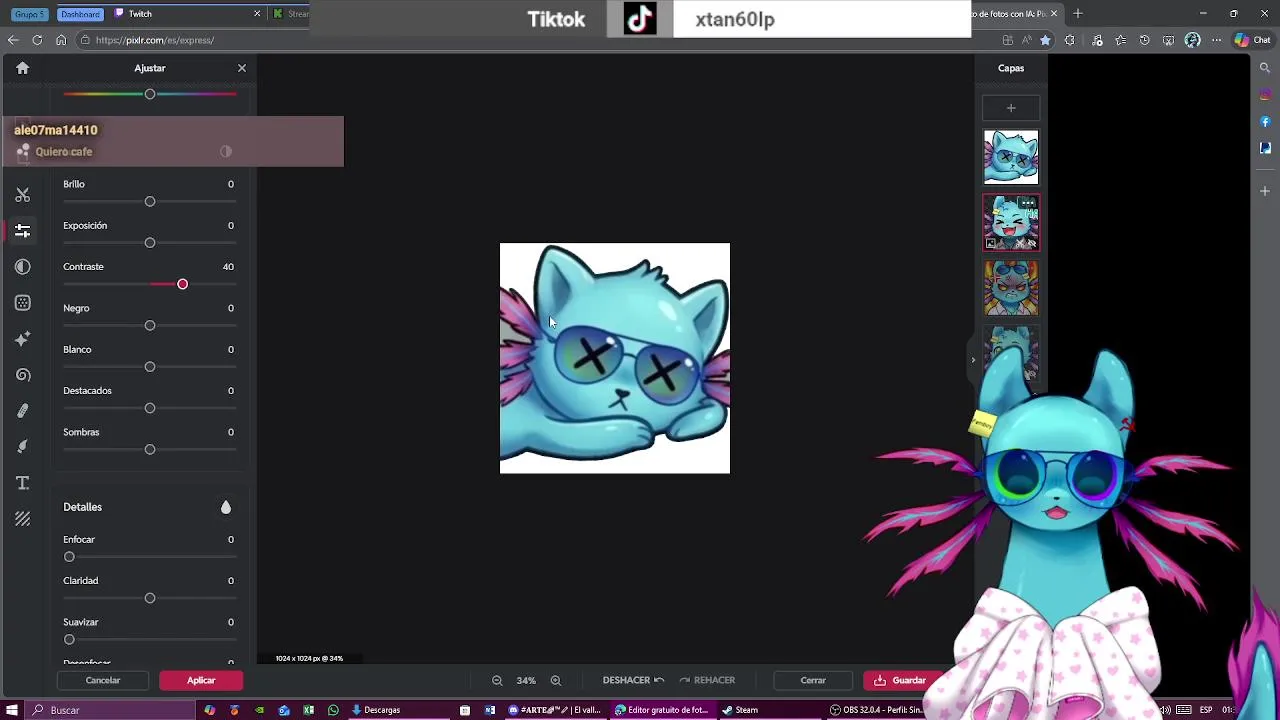Screen dimensions: 1280x720
Task: Reload the page
Action: click(x=37, y=40)
